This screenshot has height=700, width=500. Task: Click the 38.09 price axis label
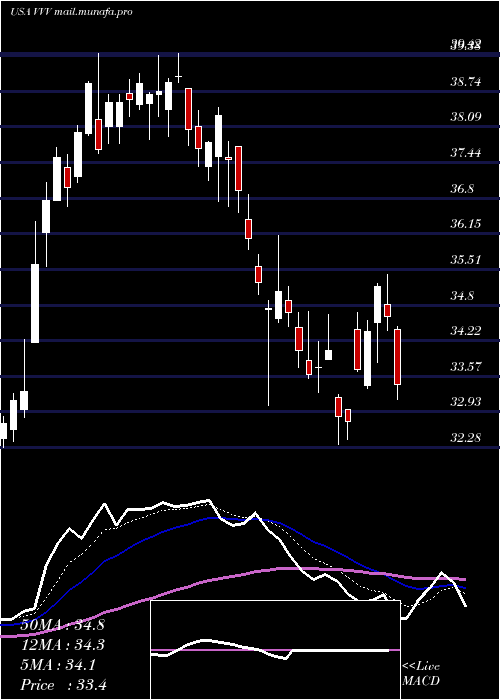(466, 117)
